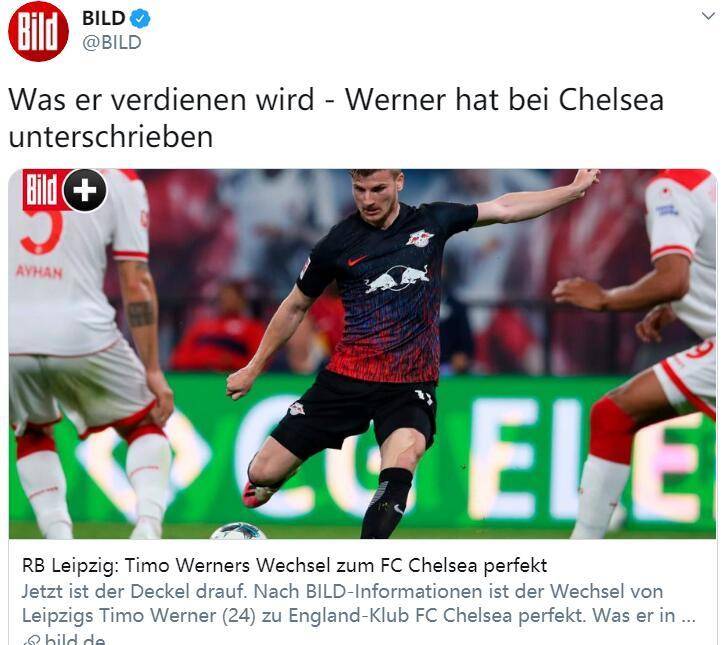Open the BILD profile avatar
This screenshot has width=726, height=645.
pyautogui.click(x=38, y=31)
